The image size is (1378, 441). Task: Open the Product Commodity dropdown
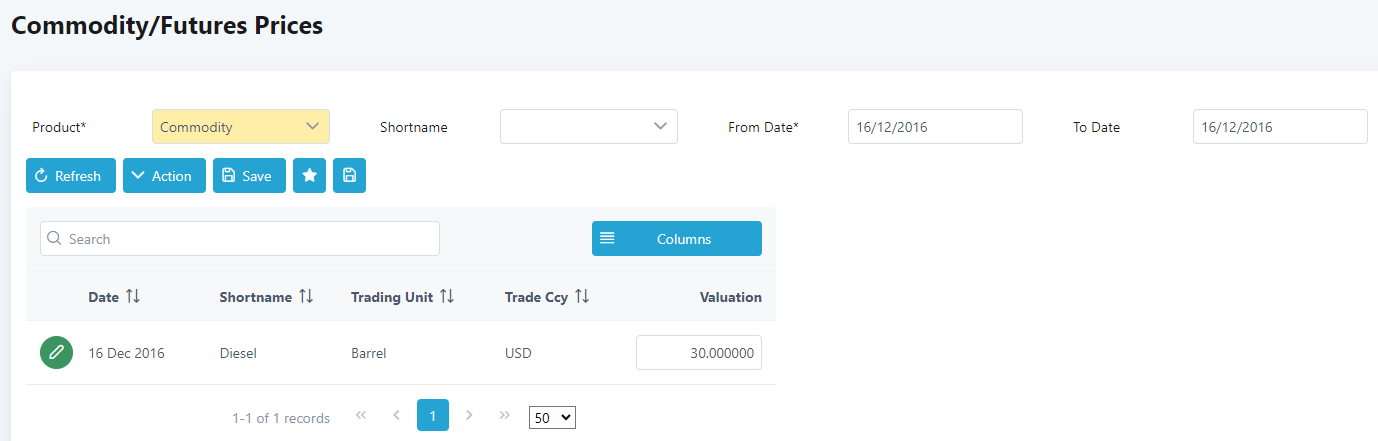[241, 127]
